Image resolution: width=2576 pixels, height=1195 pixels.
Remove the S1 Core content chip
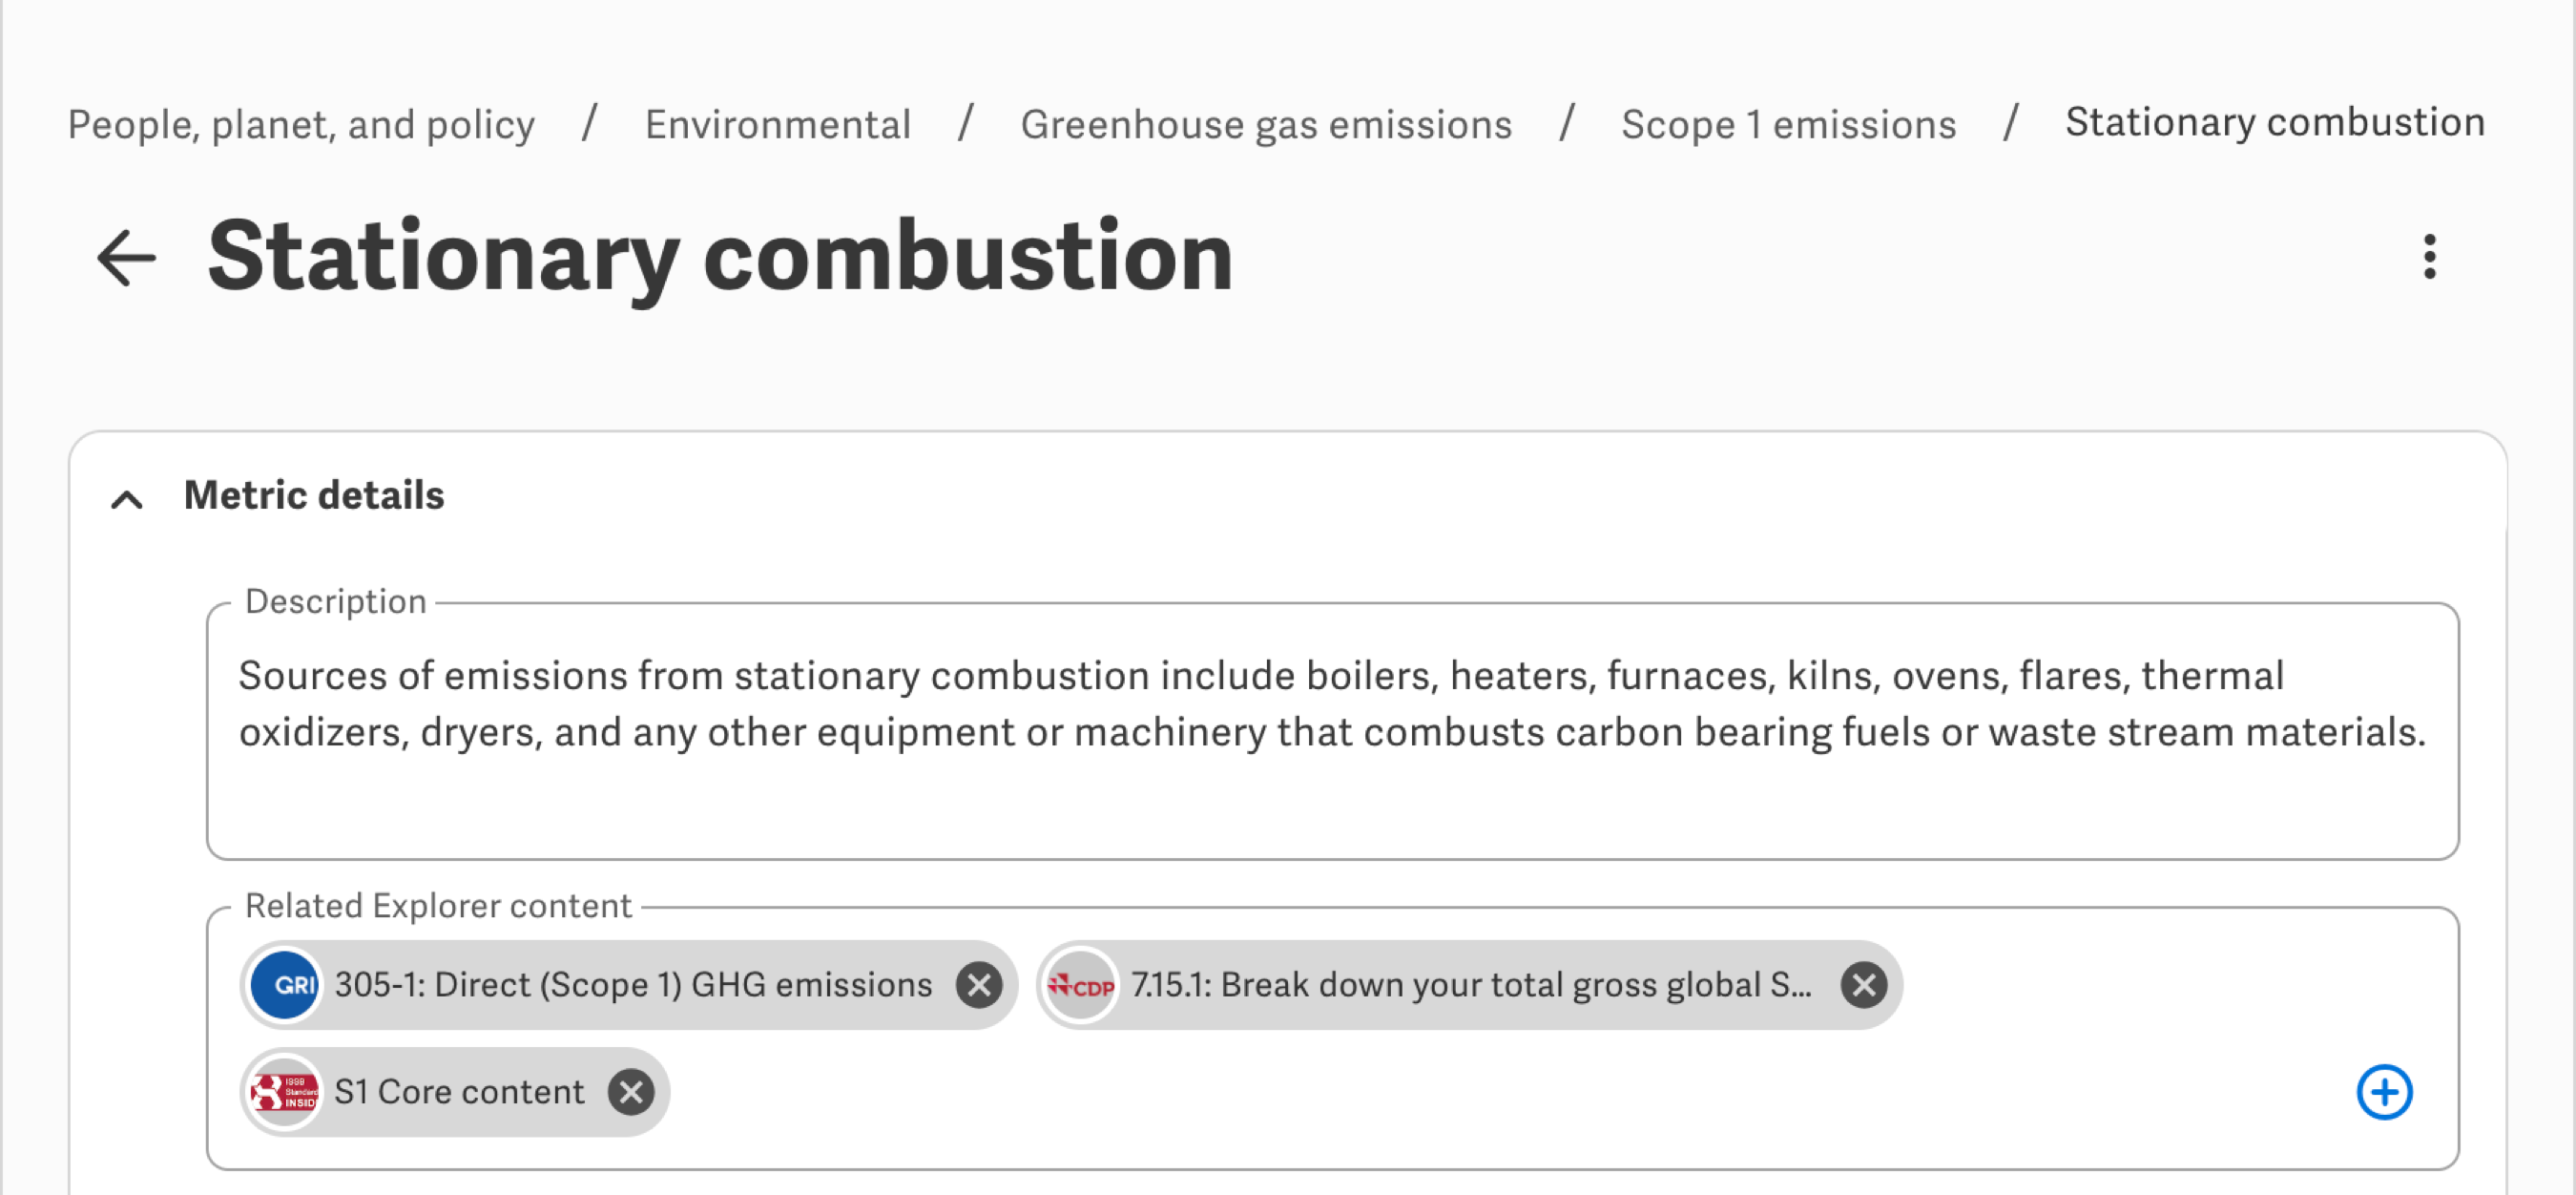coord(631,1092)
